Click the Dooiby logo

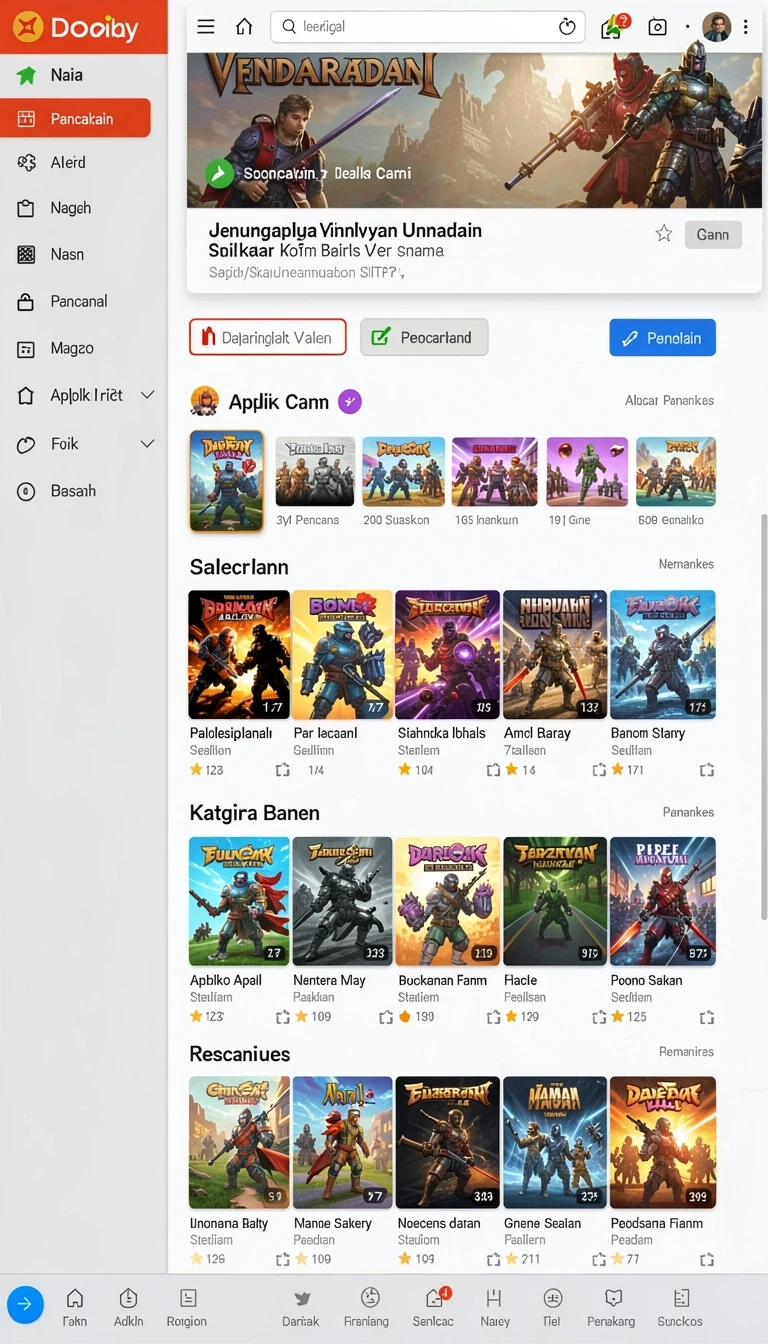coord(76,27)
